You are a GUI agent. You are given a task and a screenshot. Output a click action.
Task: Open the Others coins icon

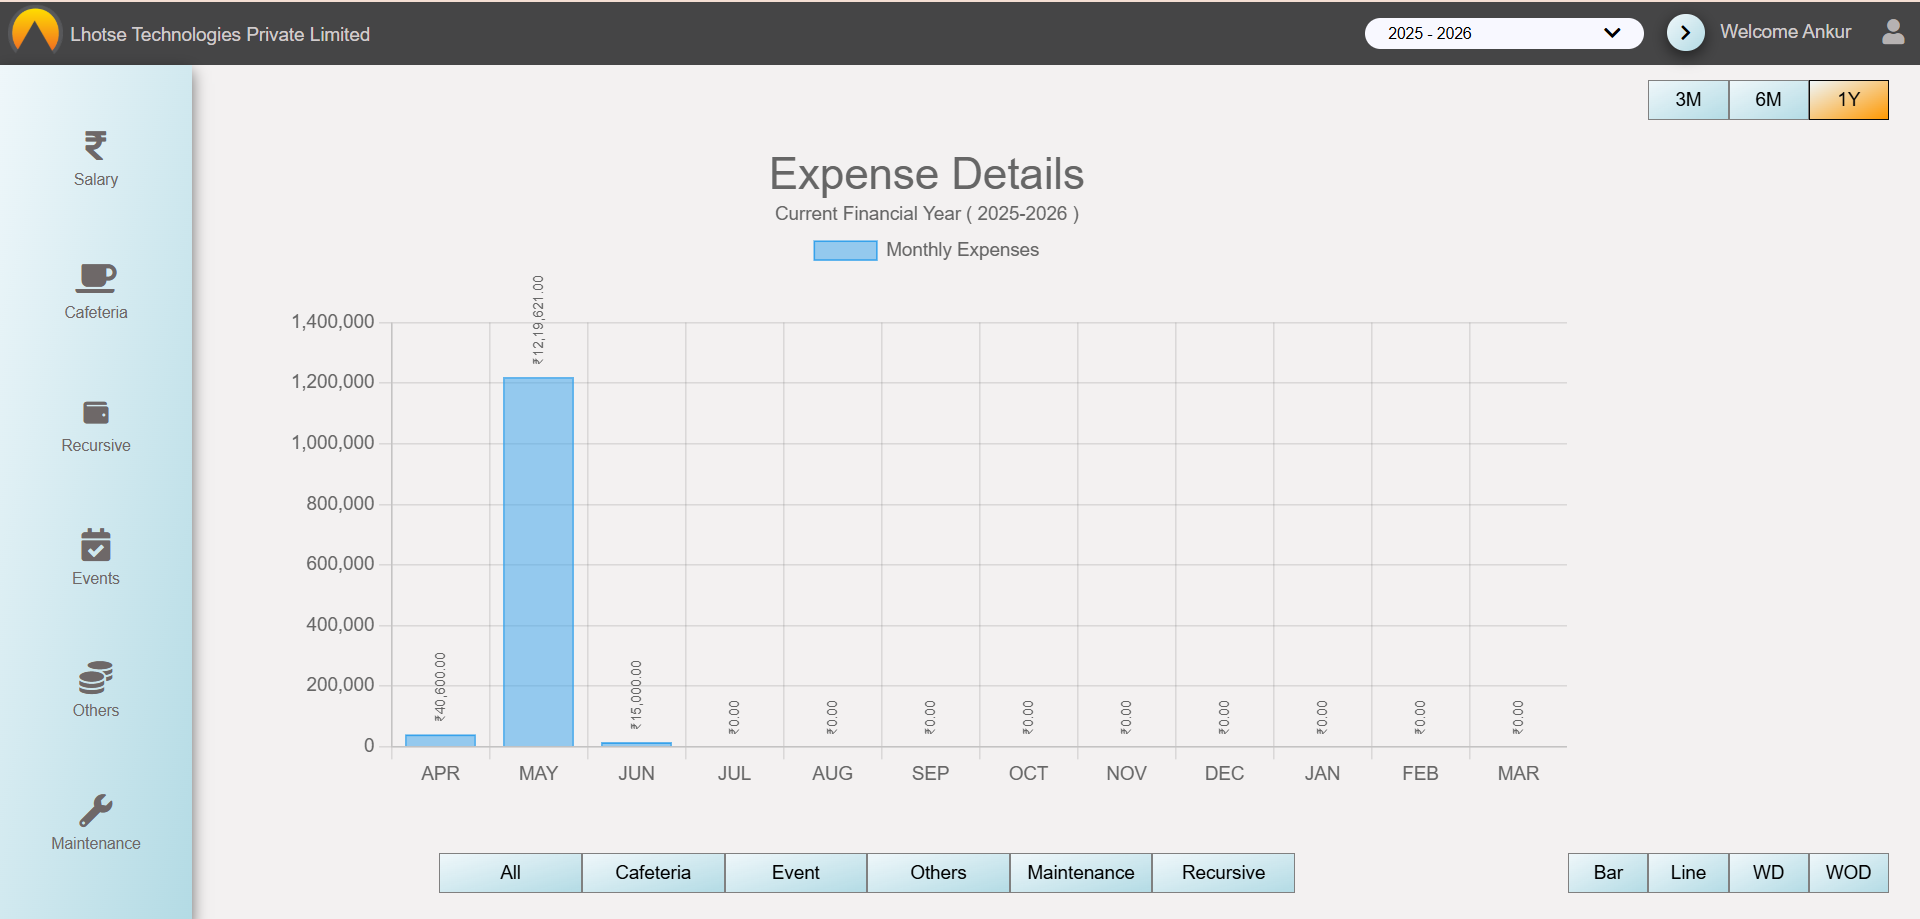(96, 677)
